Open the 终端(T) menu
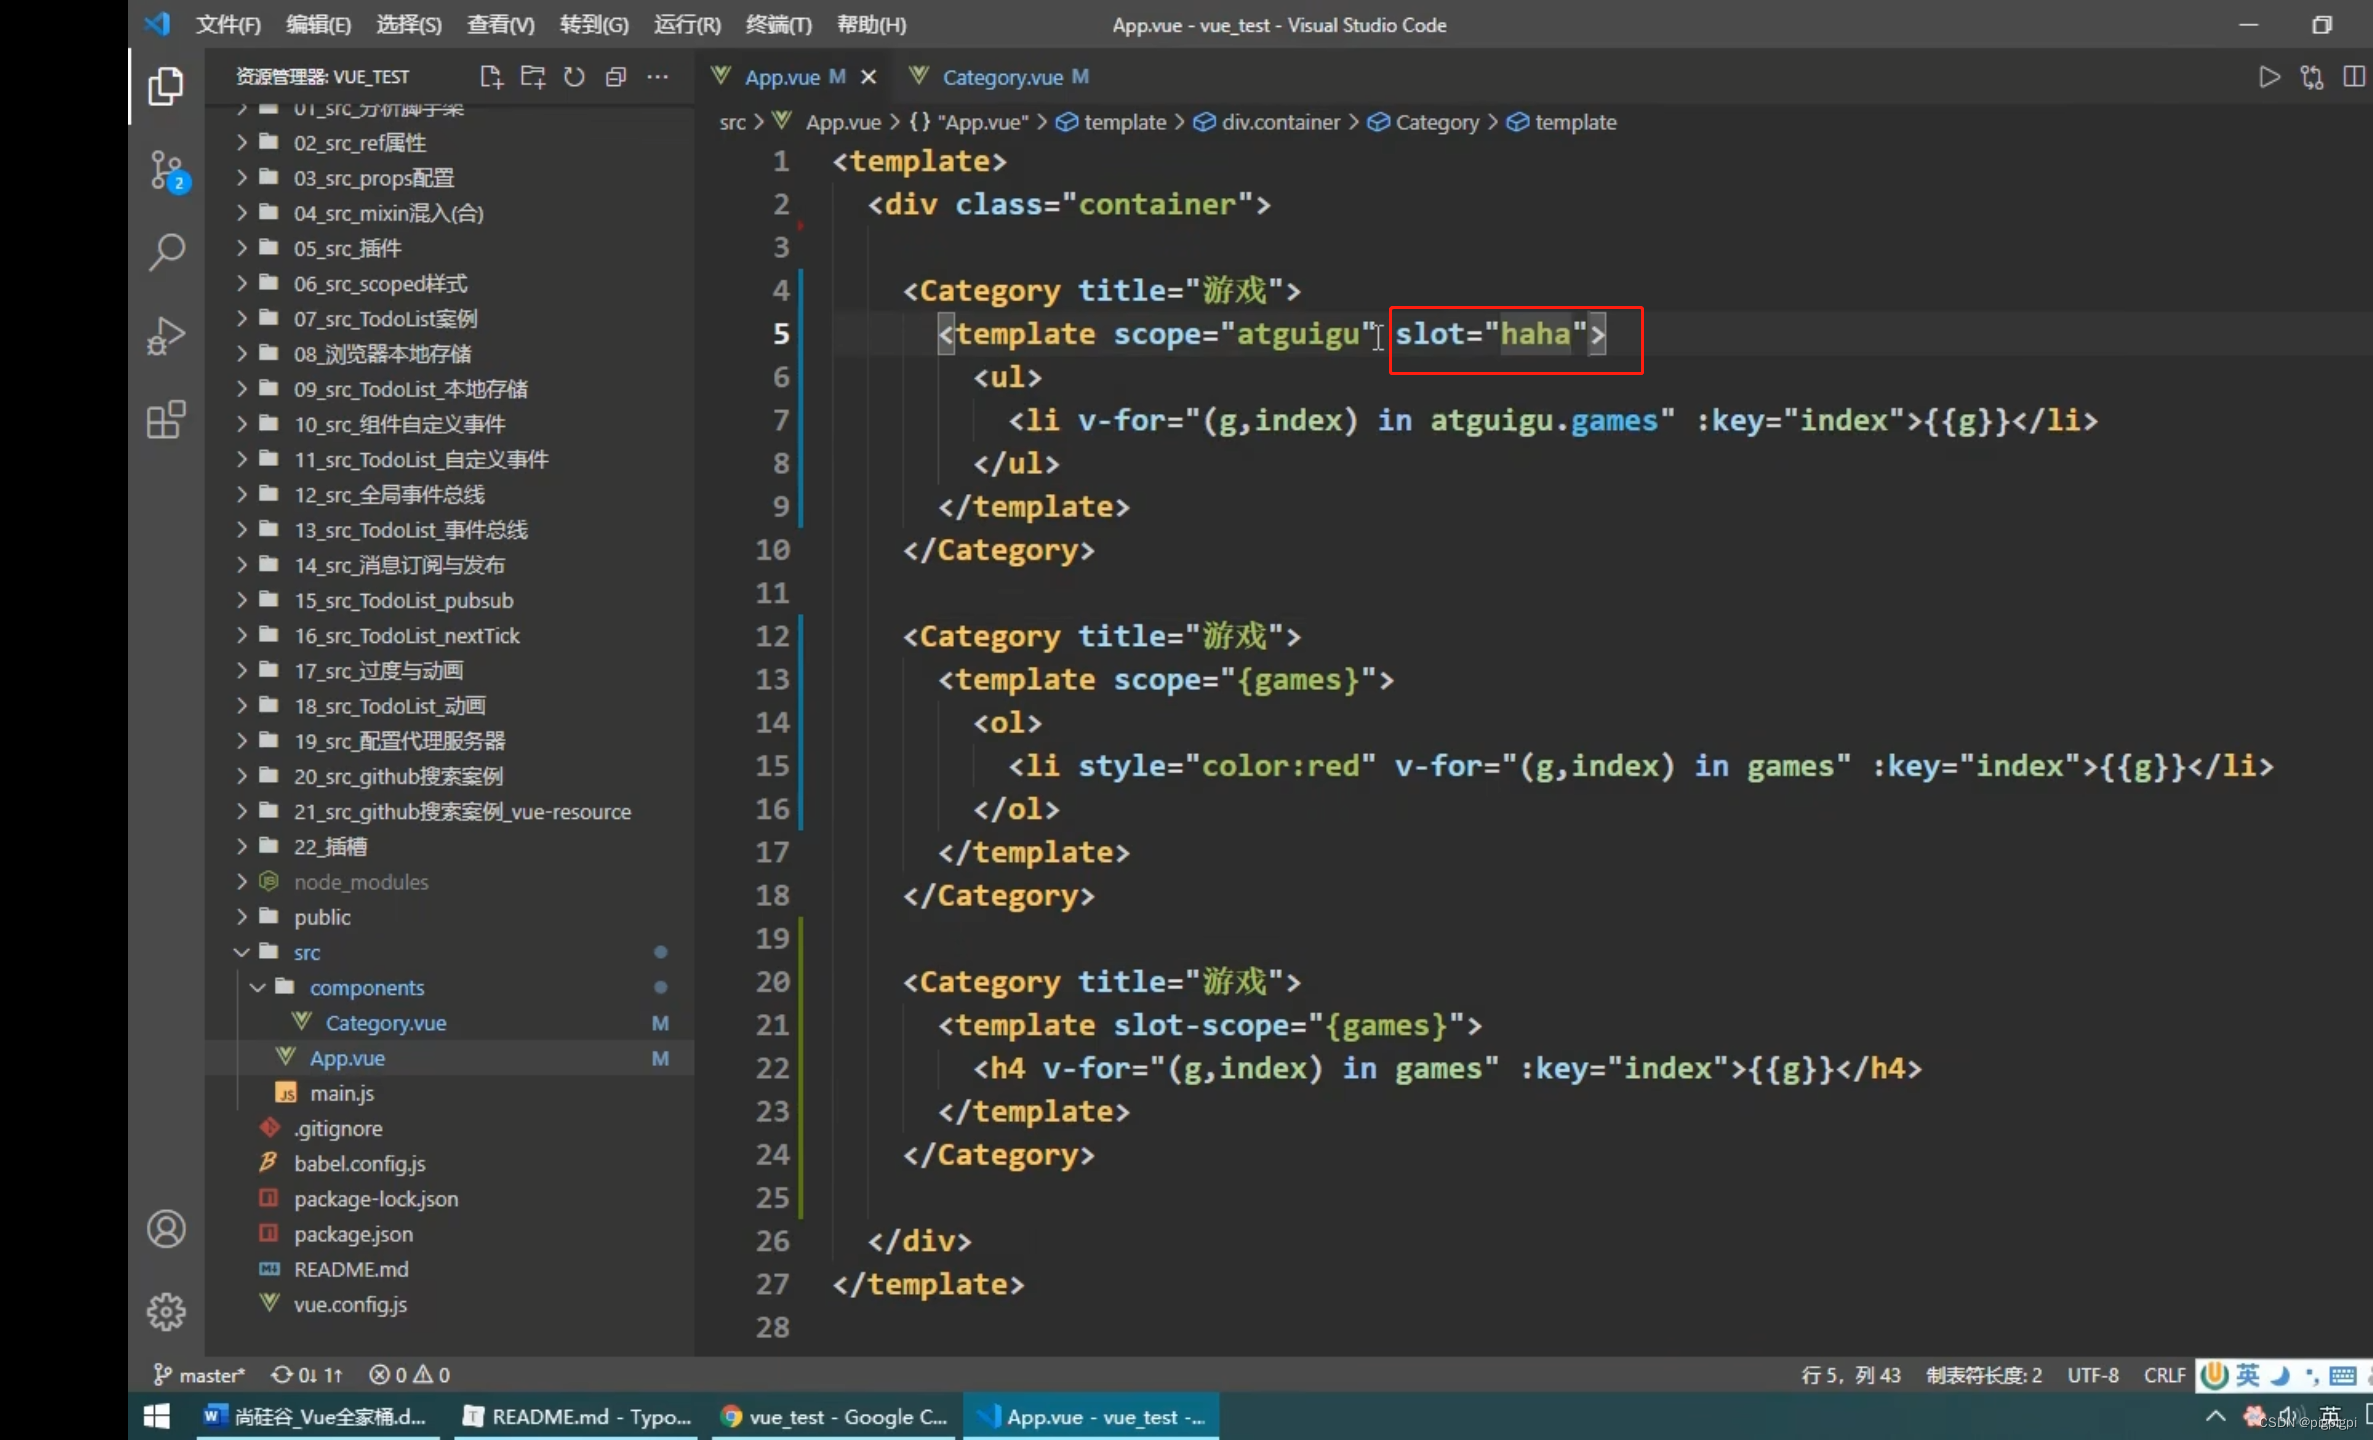 [778, 24]
